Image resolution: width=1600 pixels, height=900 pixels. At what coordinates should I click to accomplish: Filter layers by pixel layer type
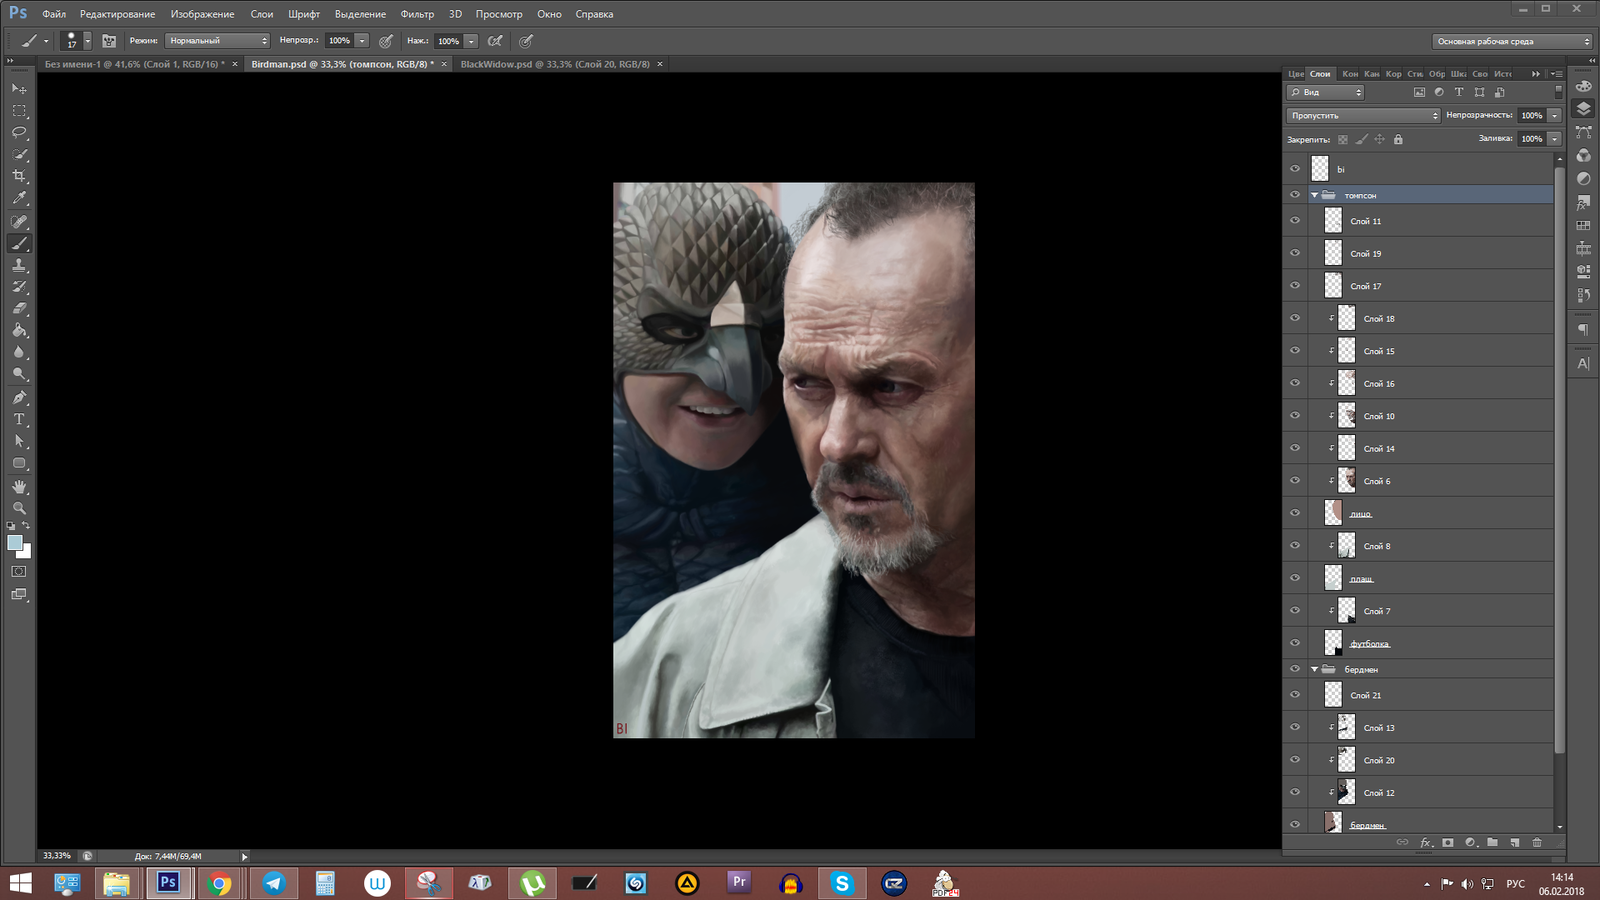tap(1419, 92)
